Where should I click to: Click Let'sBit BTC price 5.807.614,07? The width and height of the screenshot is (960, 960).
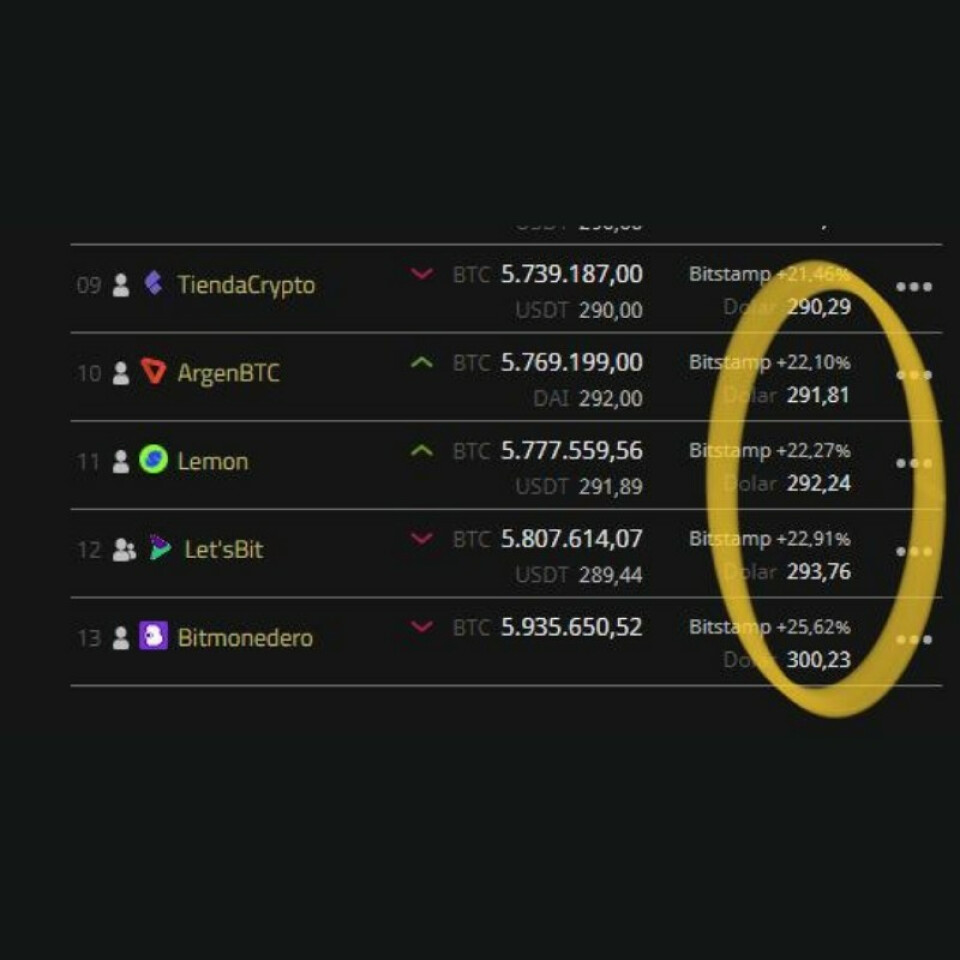click(571, 539)
